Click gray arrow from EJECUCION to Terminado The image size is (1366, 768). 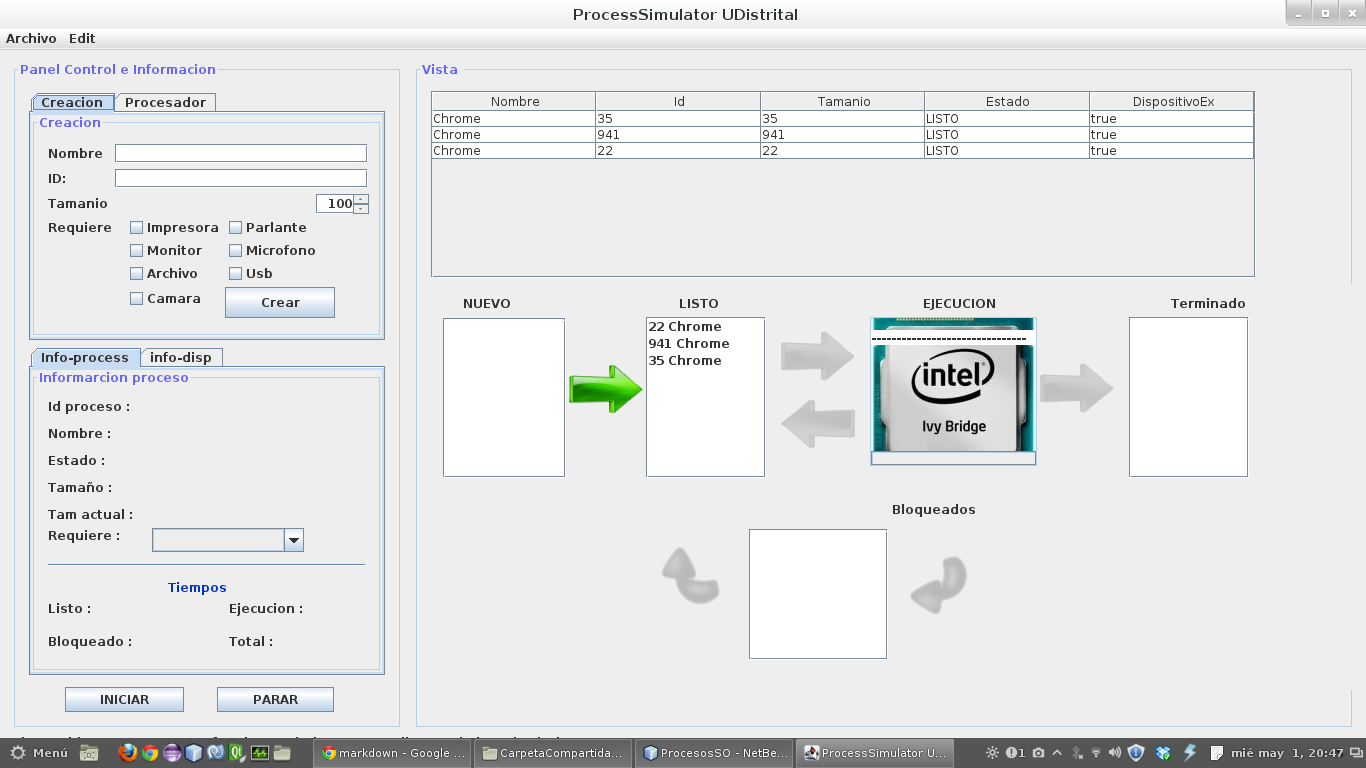tap(1077, 388)
